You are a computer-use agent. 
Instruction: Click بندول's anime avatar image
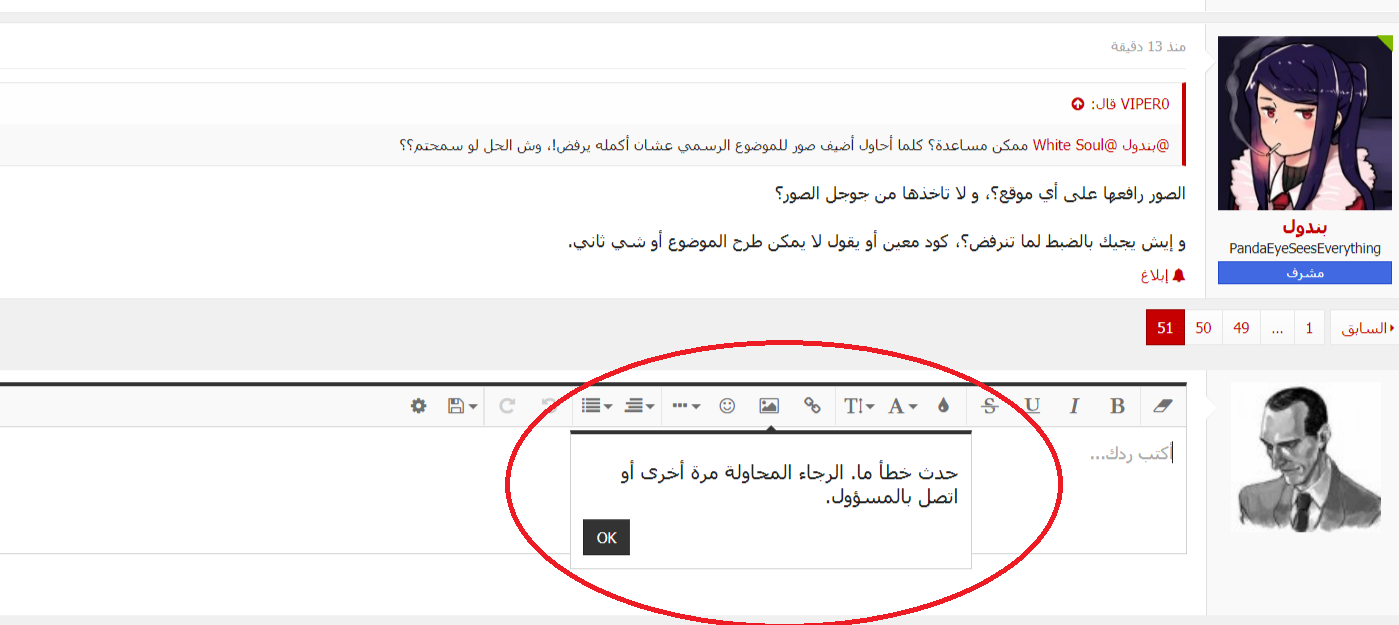coord(1305,123)
